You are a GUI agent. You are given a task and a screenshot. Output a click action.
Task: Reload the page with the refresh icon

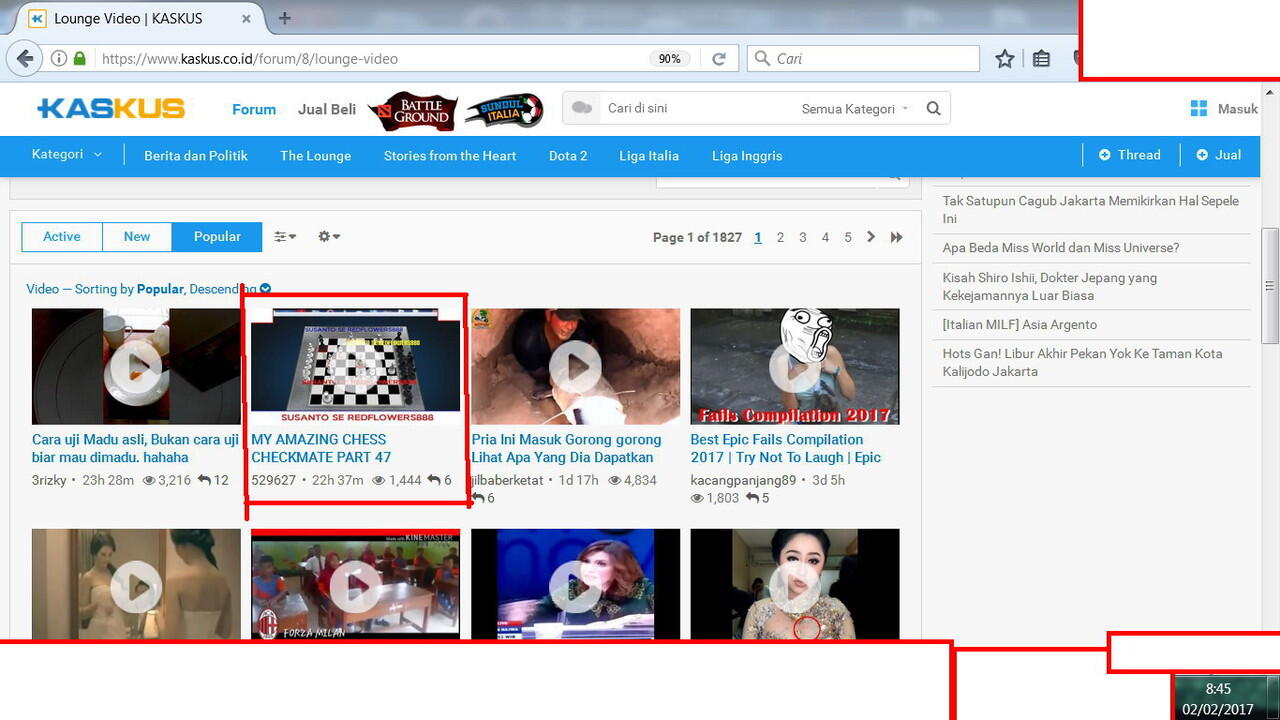pos(718,59)
